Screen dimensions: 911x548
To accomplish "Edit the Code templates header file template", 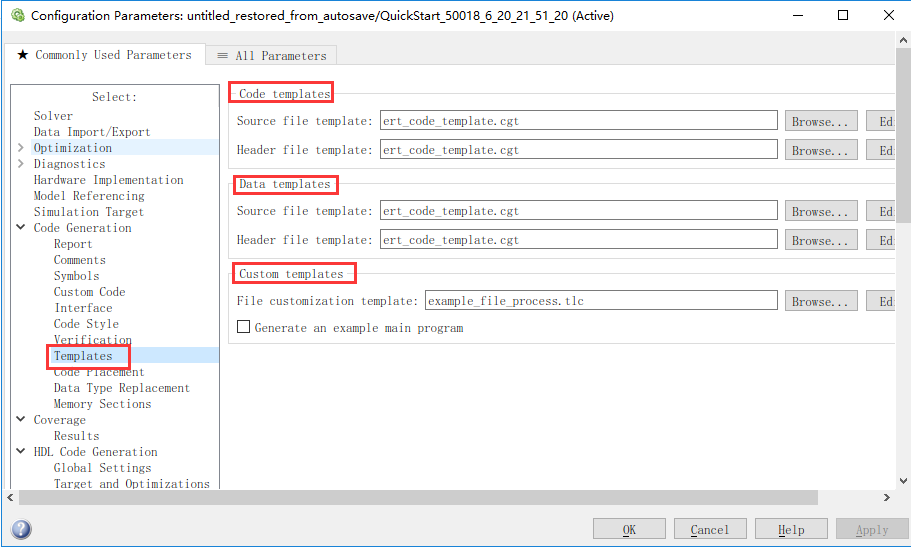I will tap(880, 151).
